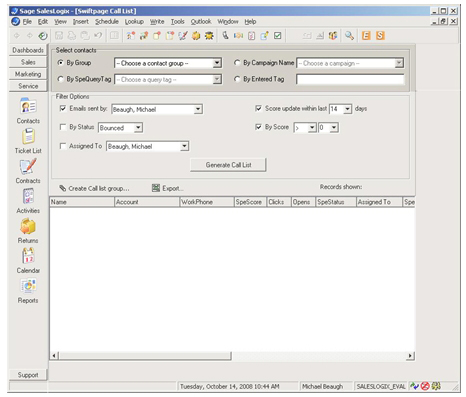Click the WorkPhone column header
This screenshot has width=466, height=397.
pos(206,202)
